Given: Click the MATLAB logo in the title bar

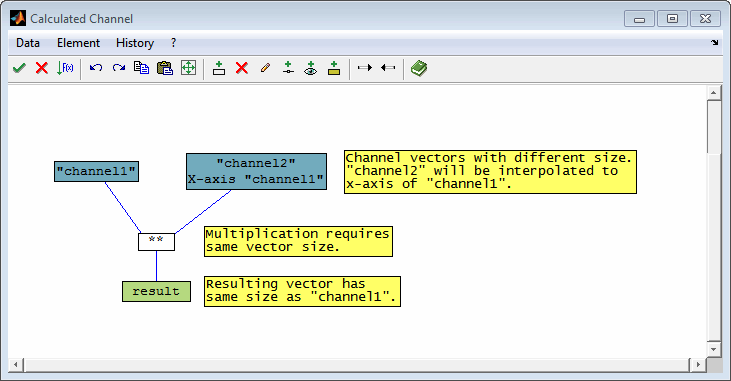Looking at the screenshot, I should [18, 18].
